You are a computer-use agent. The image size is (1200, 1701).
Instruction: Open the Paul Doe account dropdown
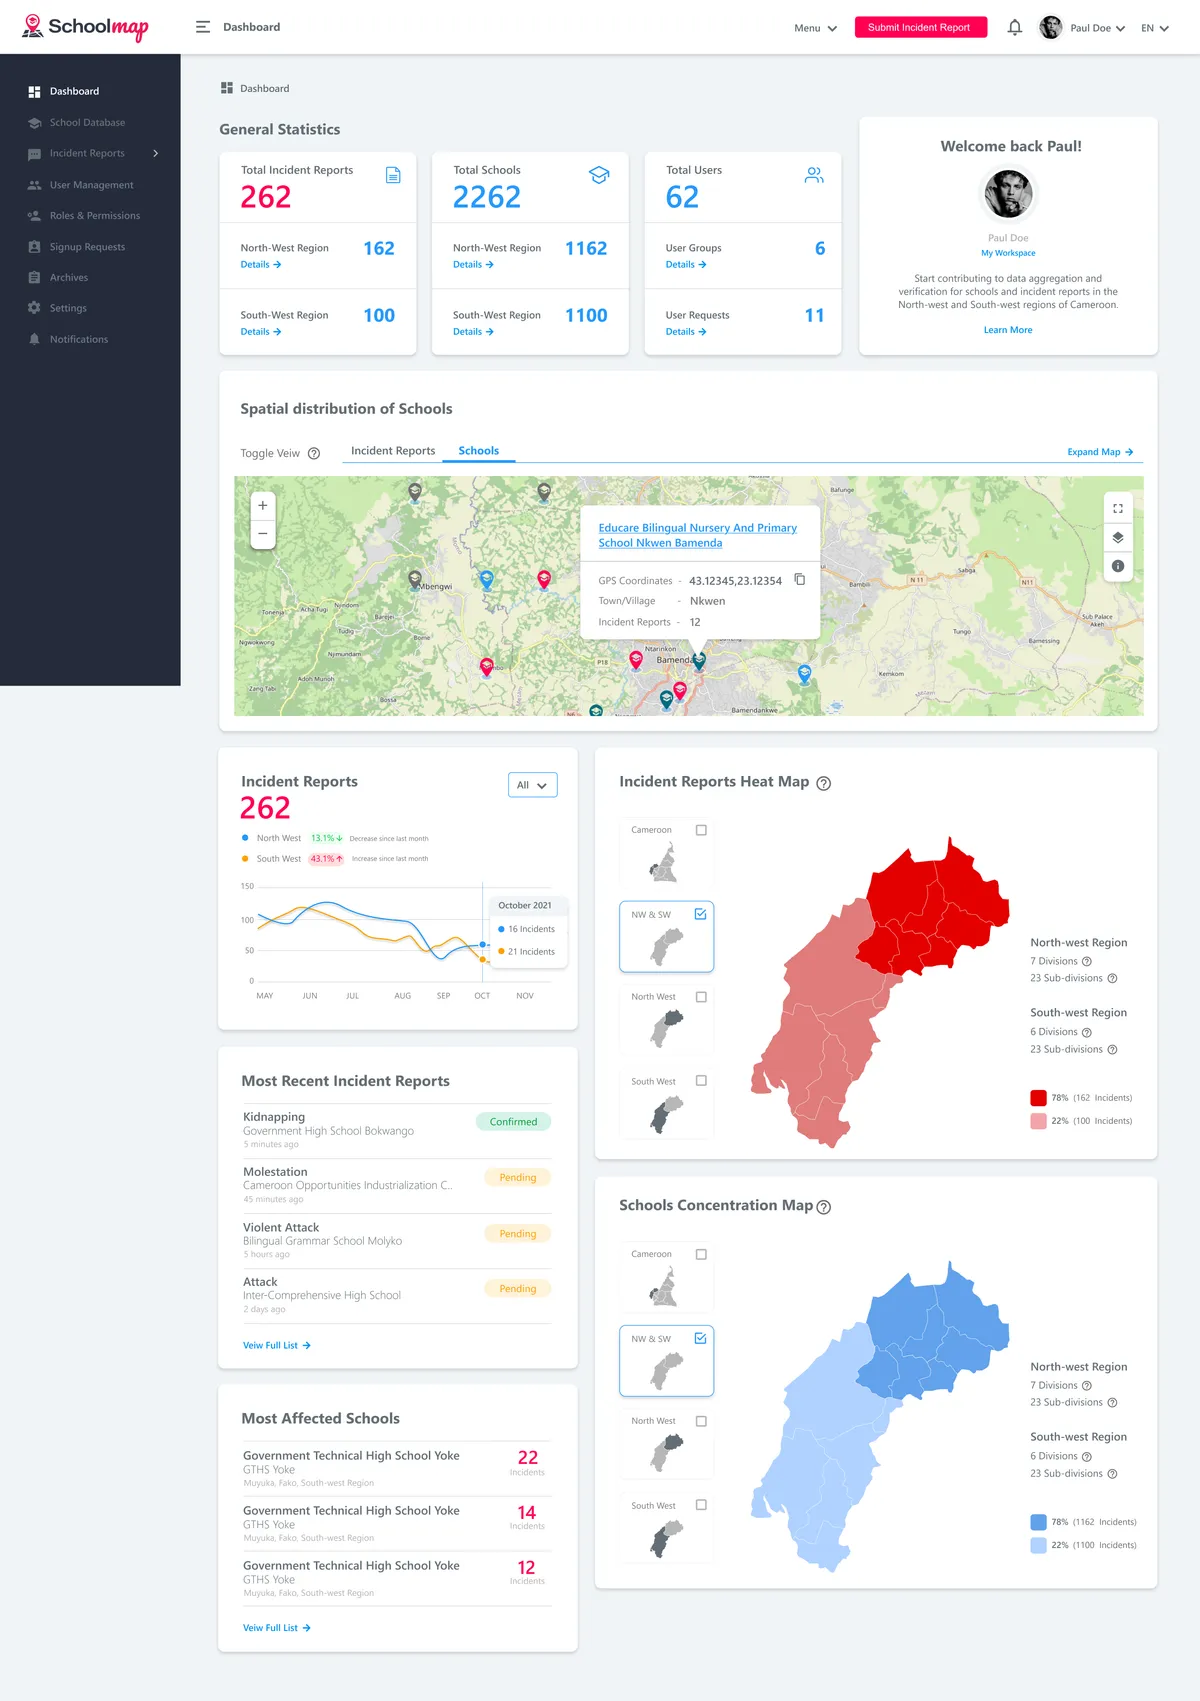[x=1097, y=28]
